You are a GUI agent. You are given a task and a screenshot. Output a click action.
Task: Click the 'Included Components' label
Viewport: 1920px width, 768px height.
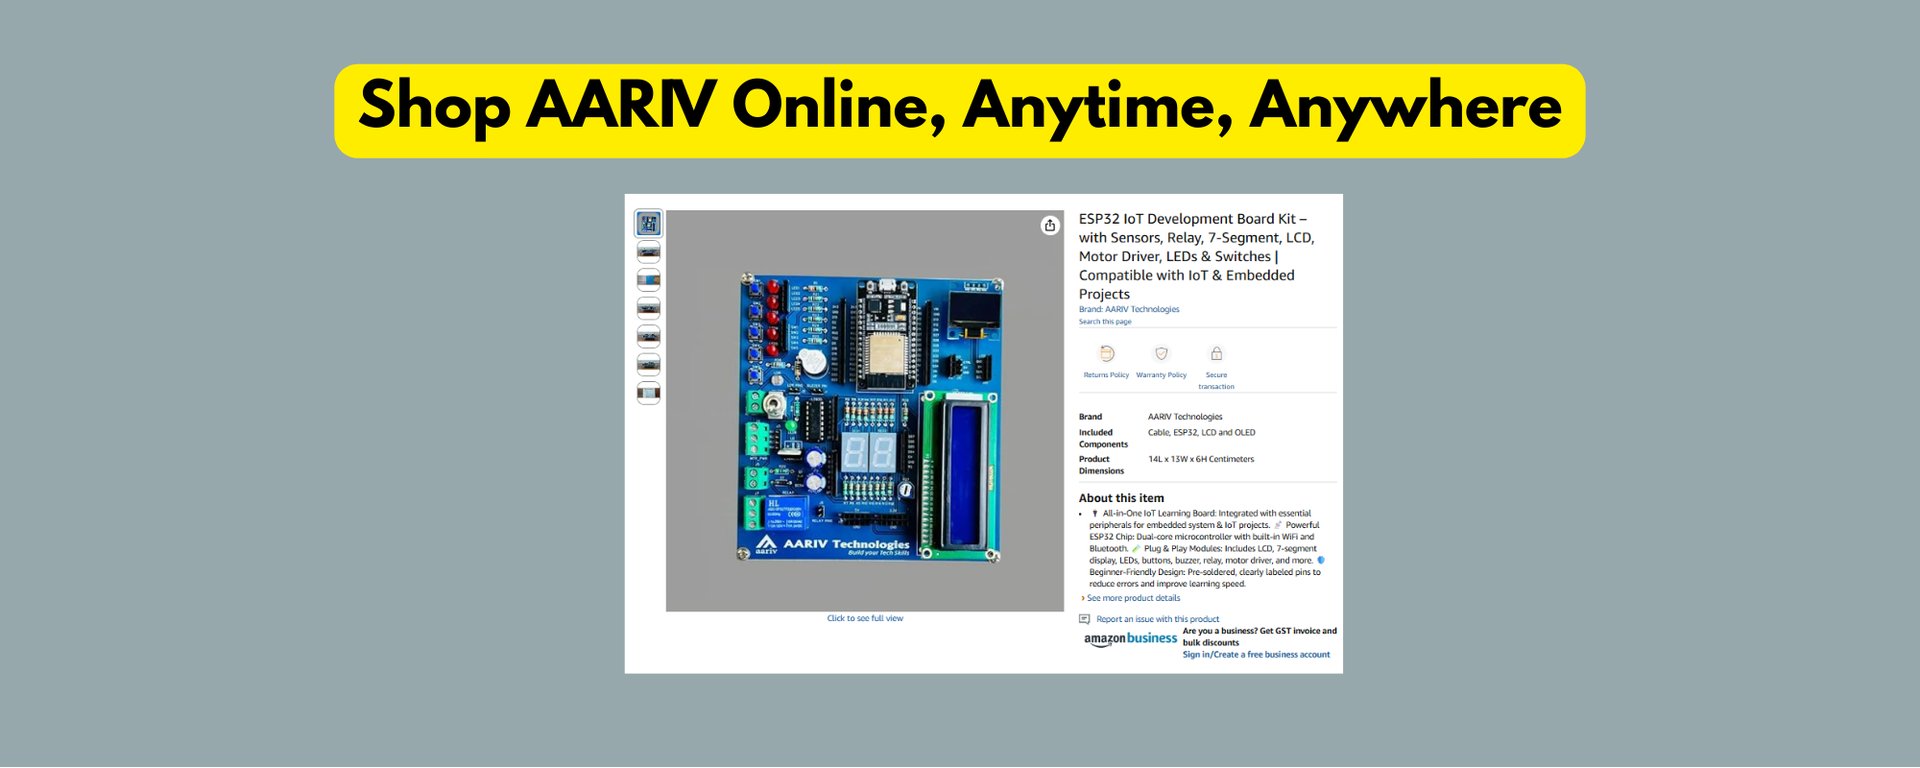1103,439
